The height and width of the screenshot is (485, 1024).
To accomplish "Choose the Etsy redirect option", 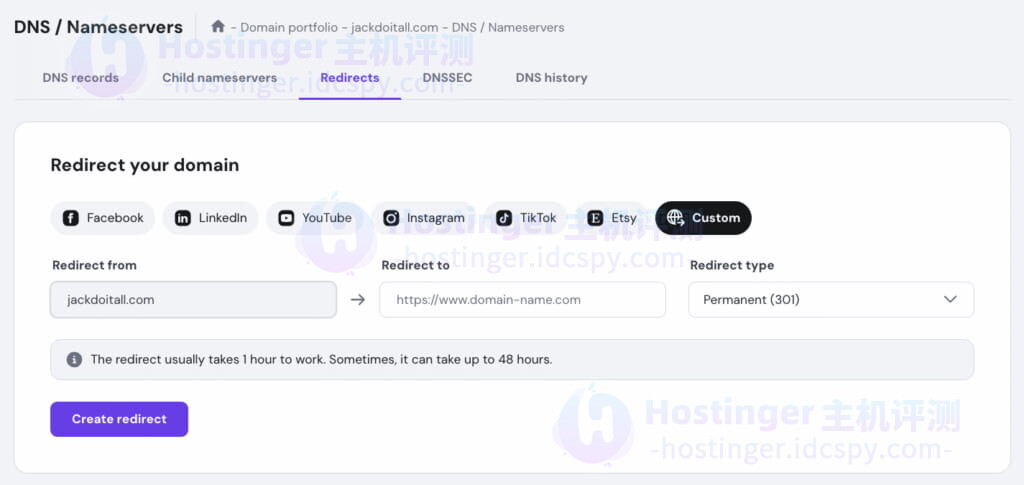I will (x=611, y=218).
